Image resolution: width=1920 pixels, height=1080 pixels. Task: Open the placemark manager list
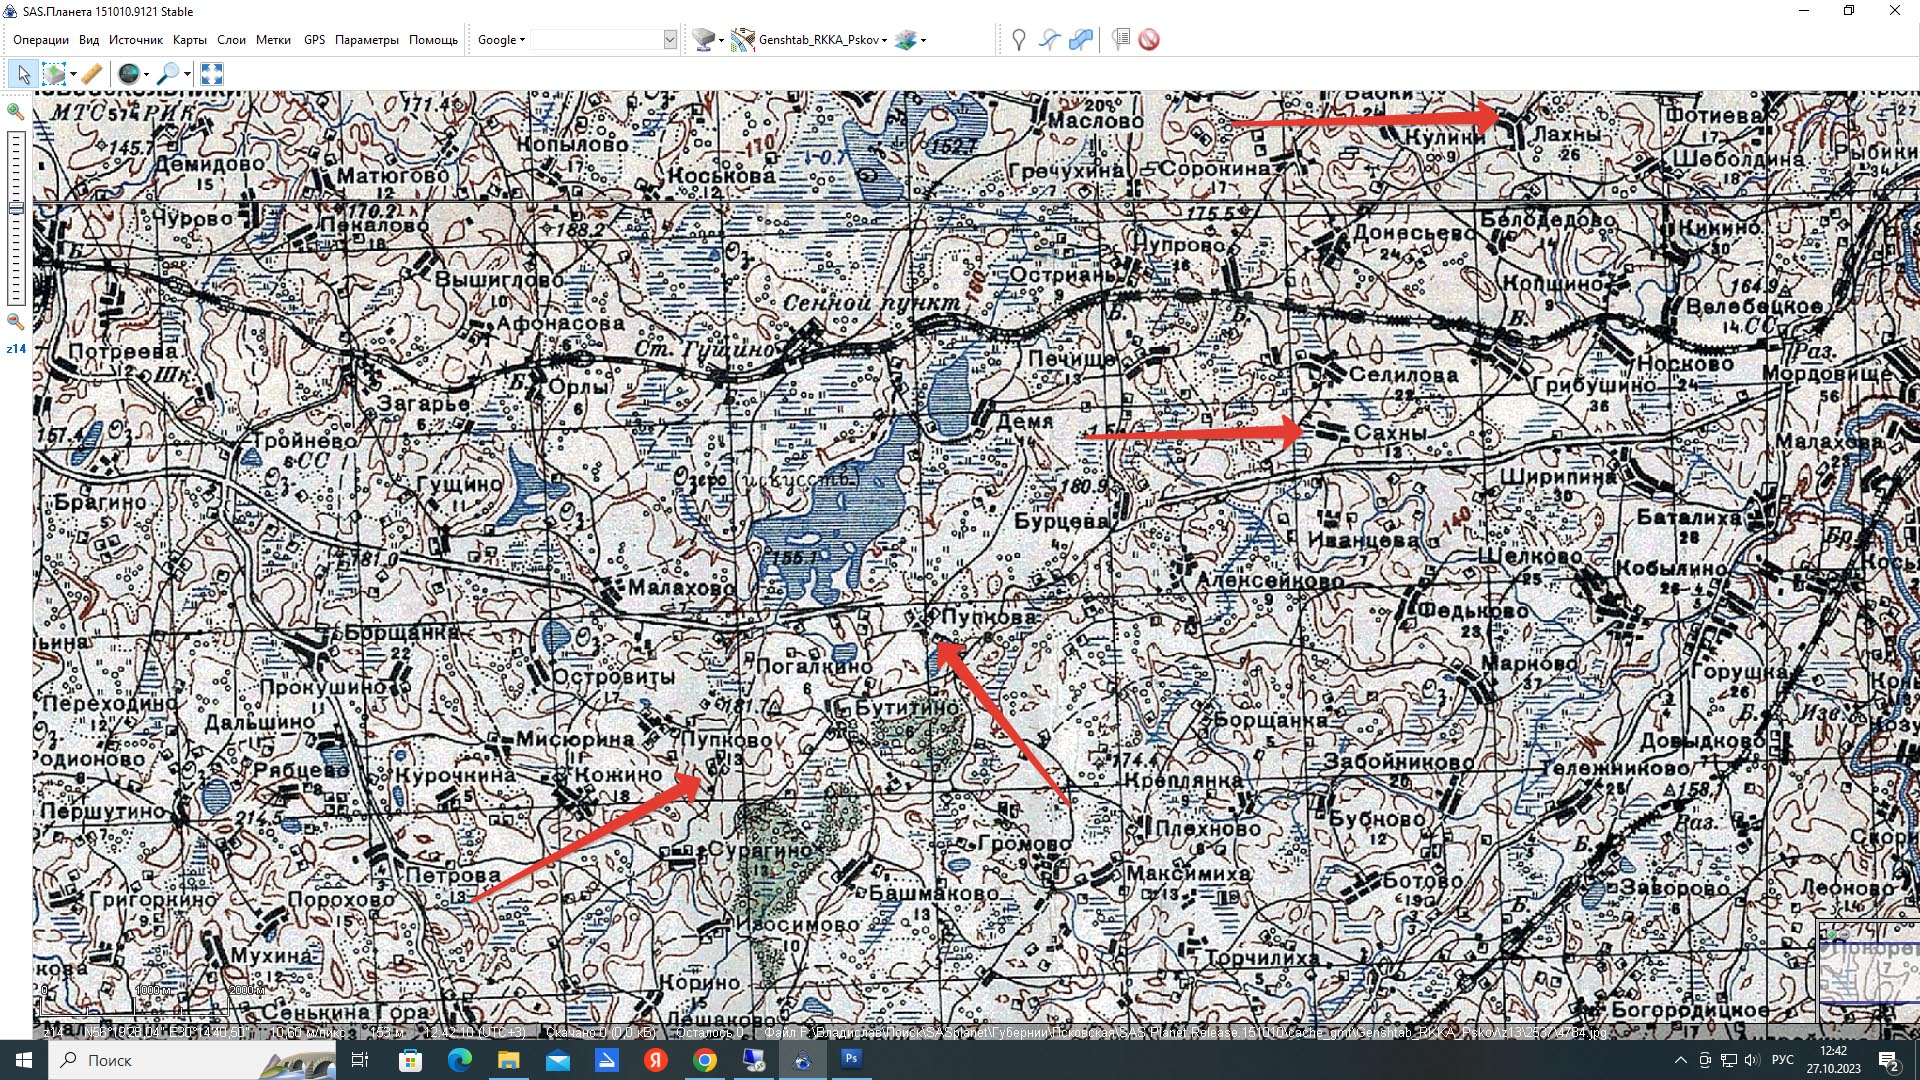[x=1121, y=40]
